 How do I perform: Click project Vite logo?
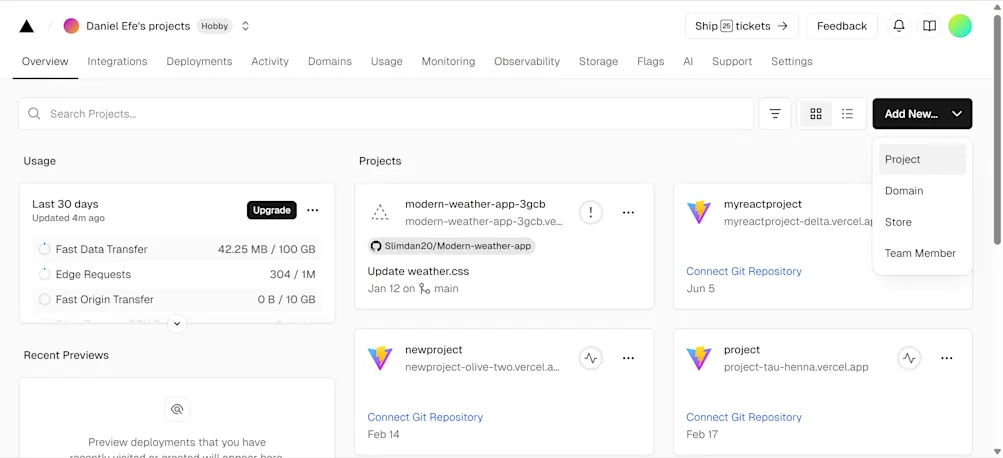pyautogui.click(x=699, y=358)
